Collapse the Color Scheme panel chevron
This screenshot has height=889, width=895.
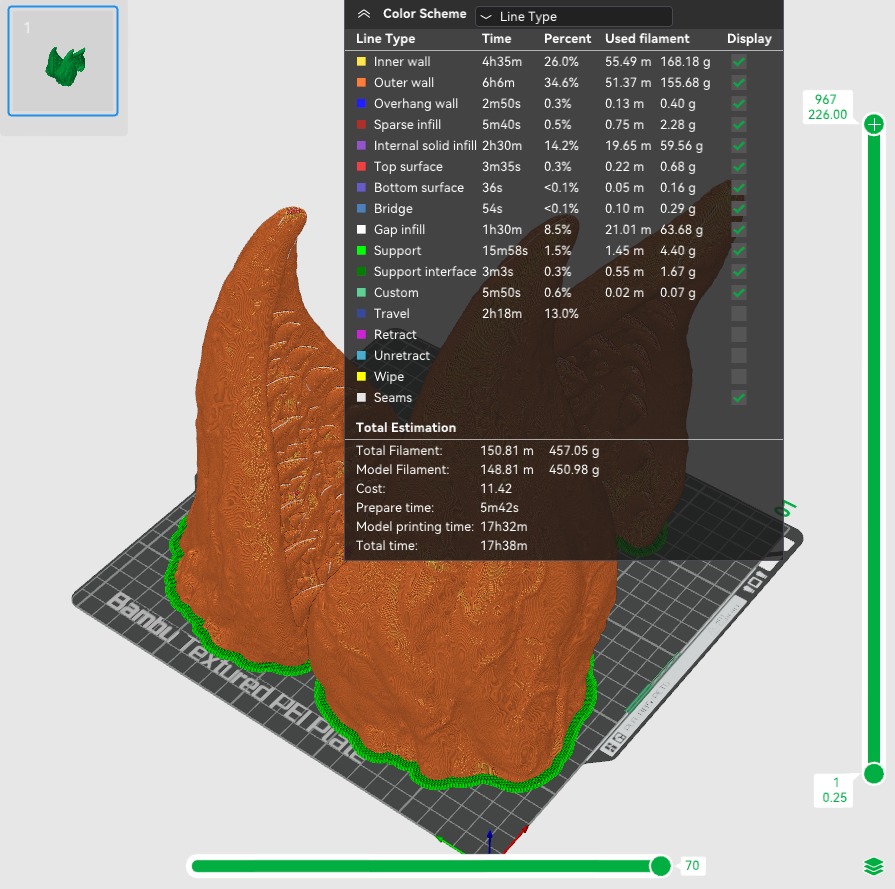(x=364, y=14)
